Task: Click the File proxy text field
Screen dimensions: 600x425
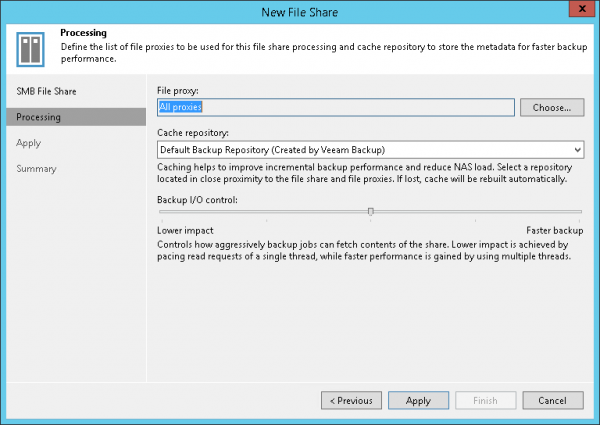Action: tap(335, 107)
